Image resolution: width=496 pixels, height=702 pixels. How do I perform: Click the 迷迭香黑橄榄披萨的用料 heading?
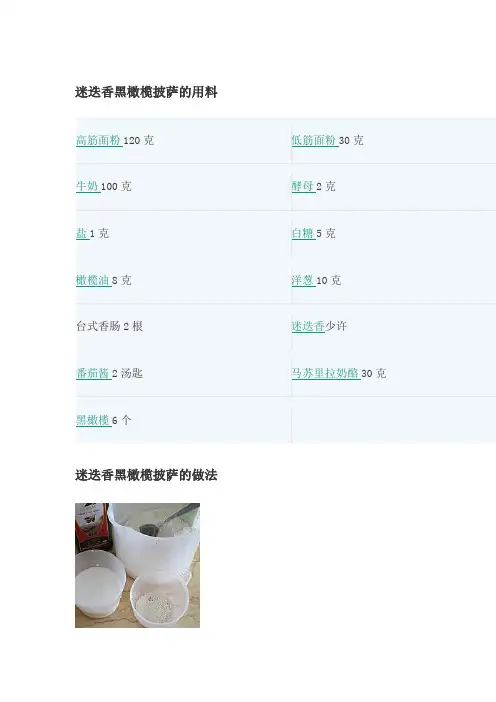[146, 92]
